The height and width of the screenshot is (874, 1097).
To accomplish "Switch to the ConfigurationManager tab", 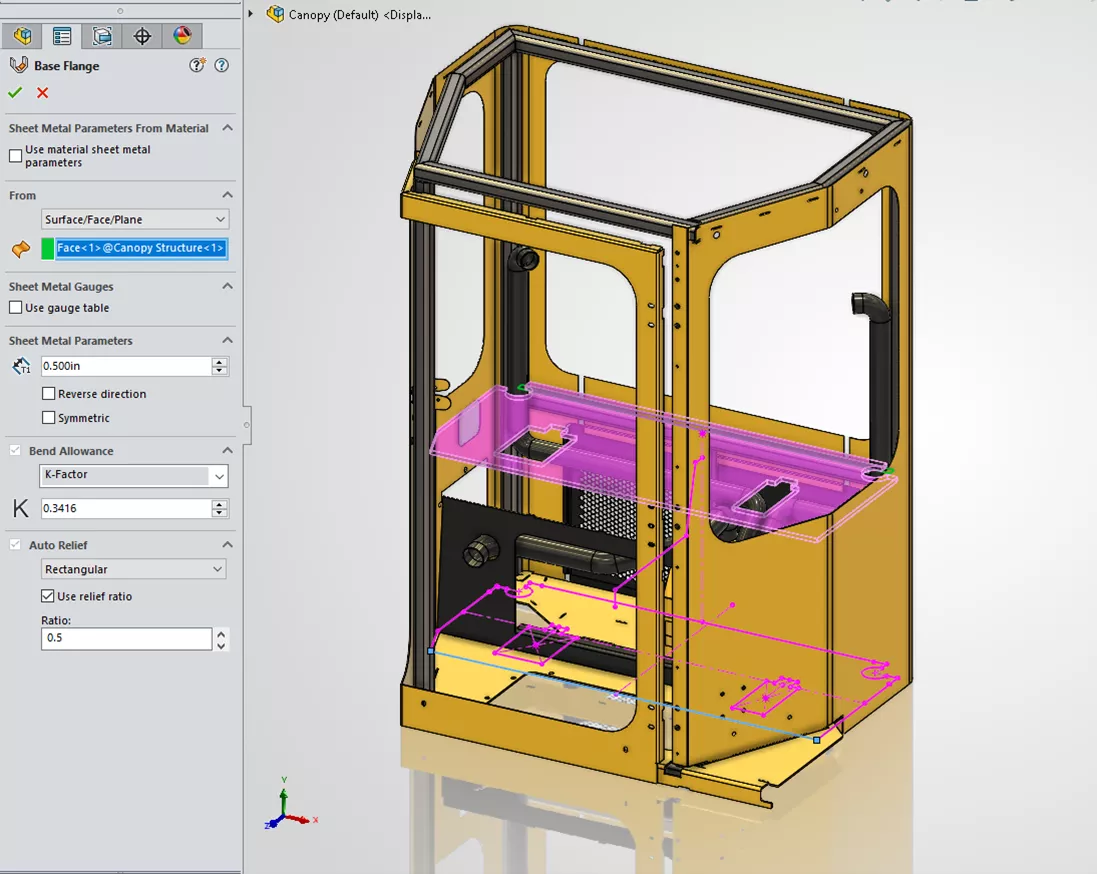I will [102, 37].
